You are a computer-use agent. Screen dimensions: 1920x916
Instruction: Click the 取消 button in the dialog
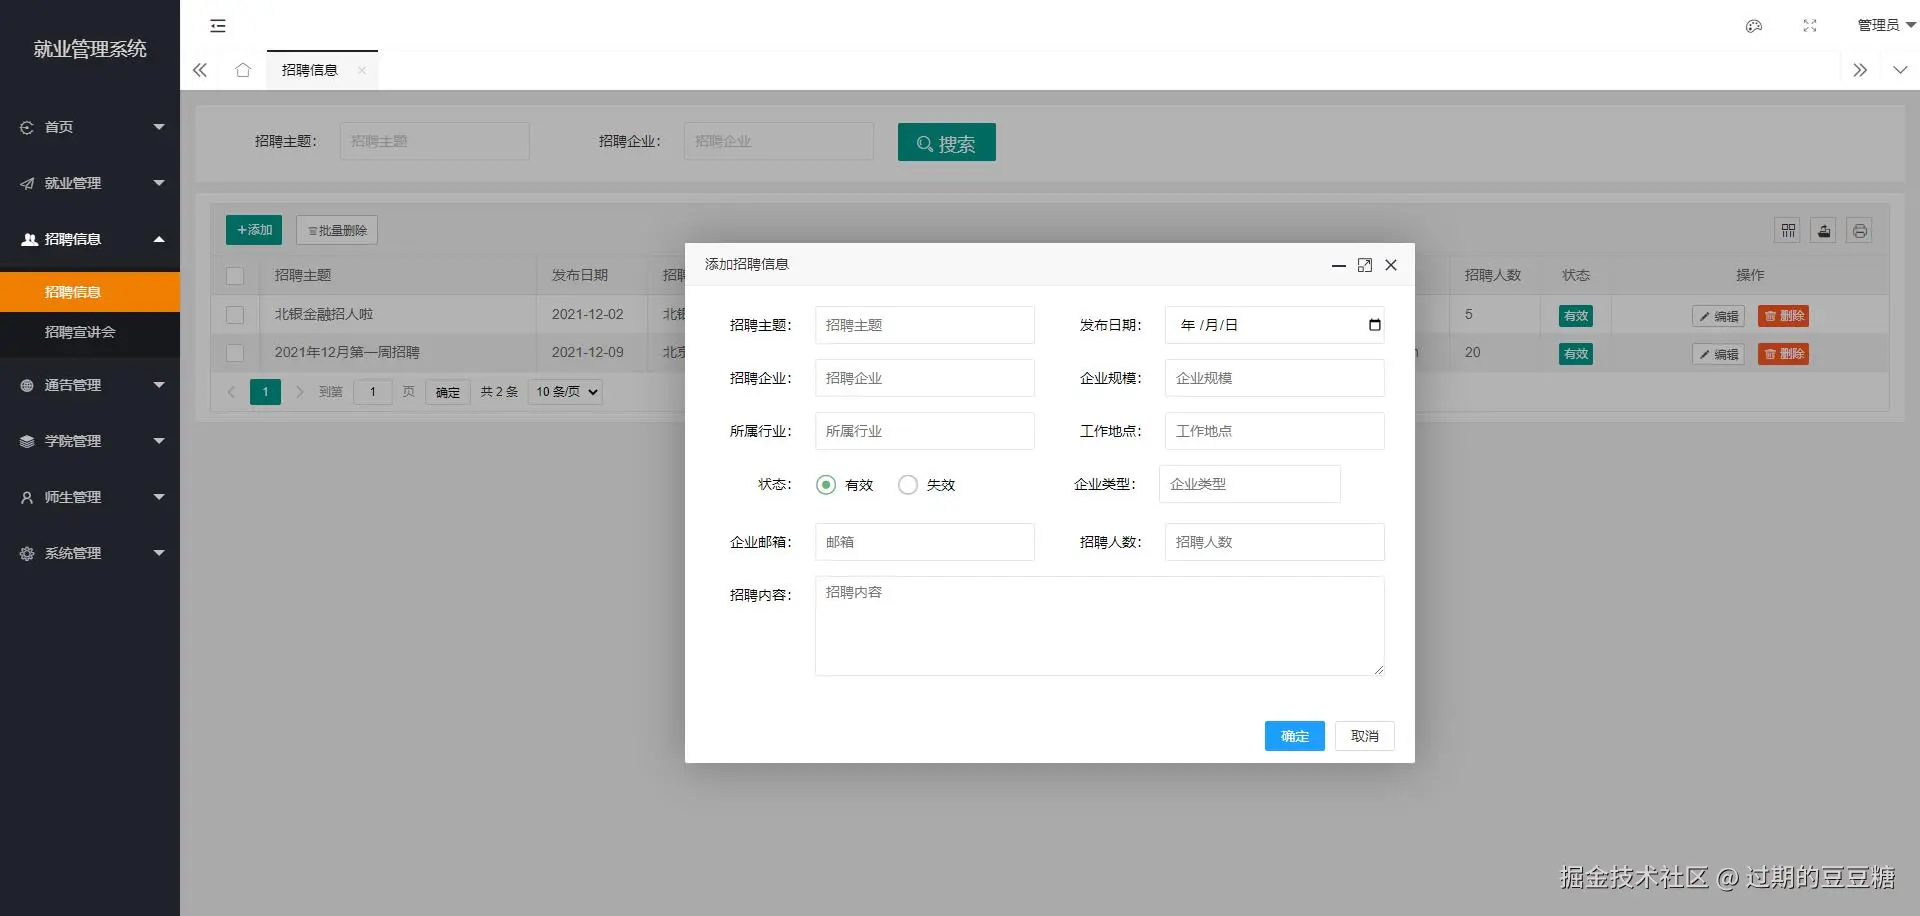click(x=1364, y=736)
